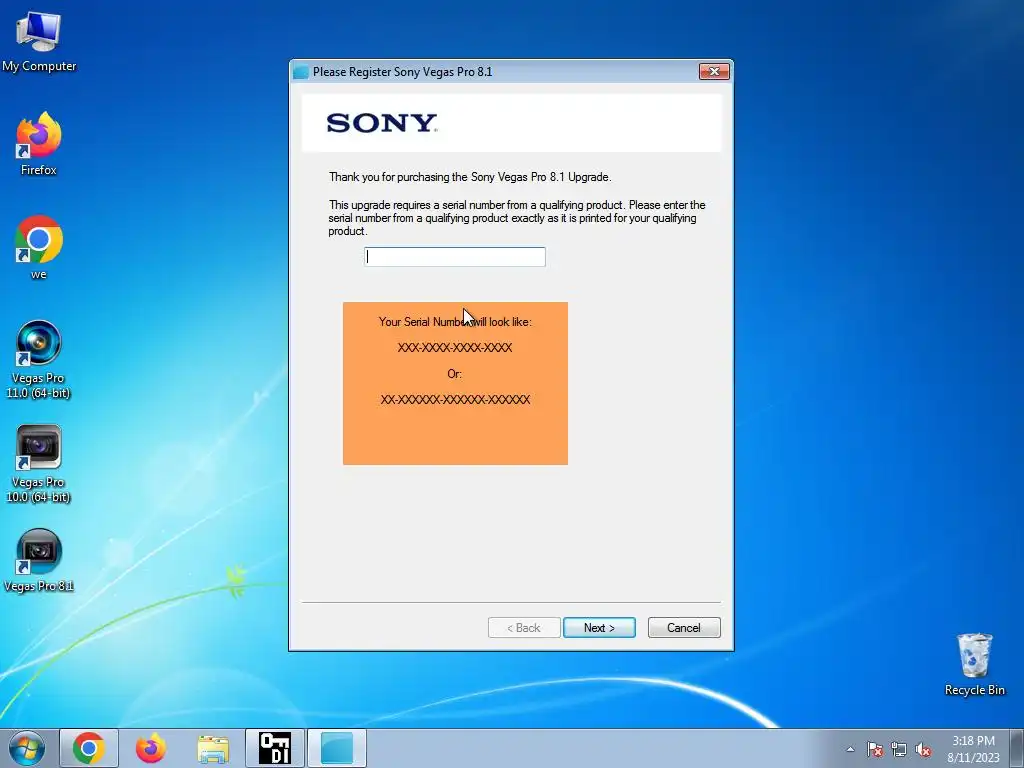
Task: Click the Show Desktop strip by the clock
Action: pos(1017,748)
